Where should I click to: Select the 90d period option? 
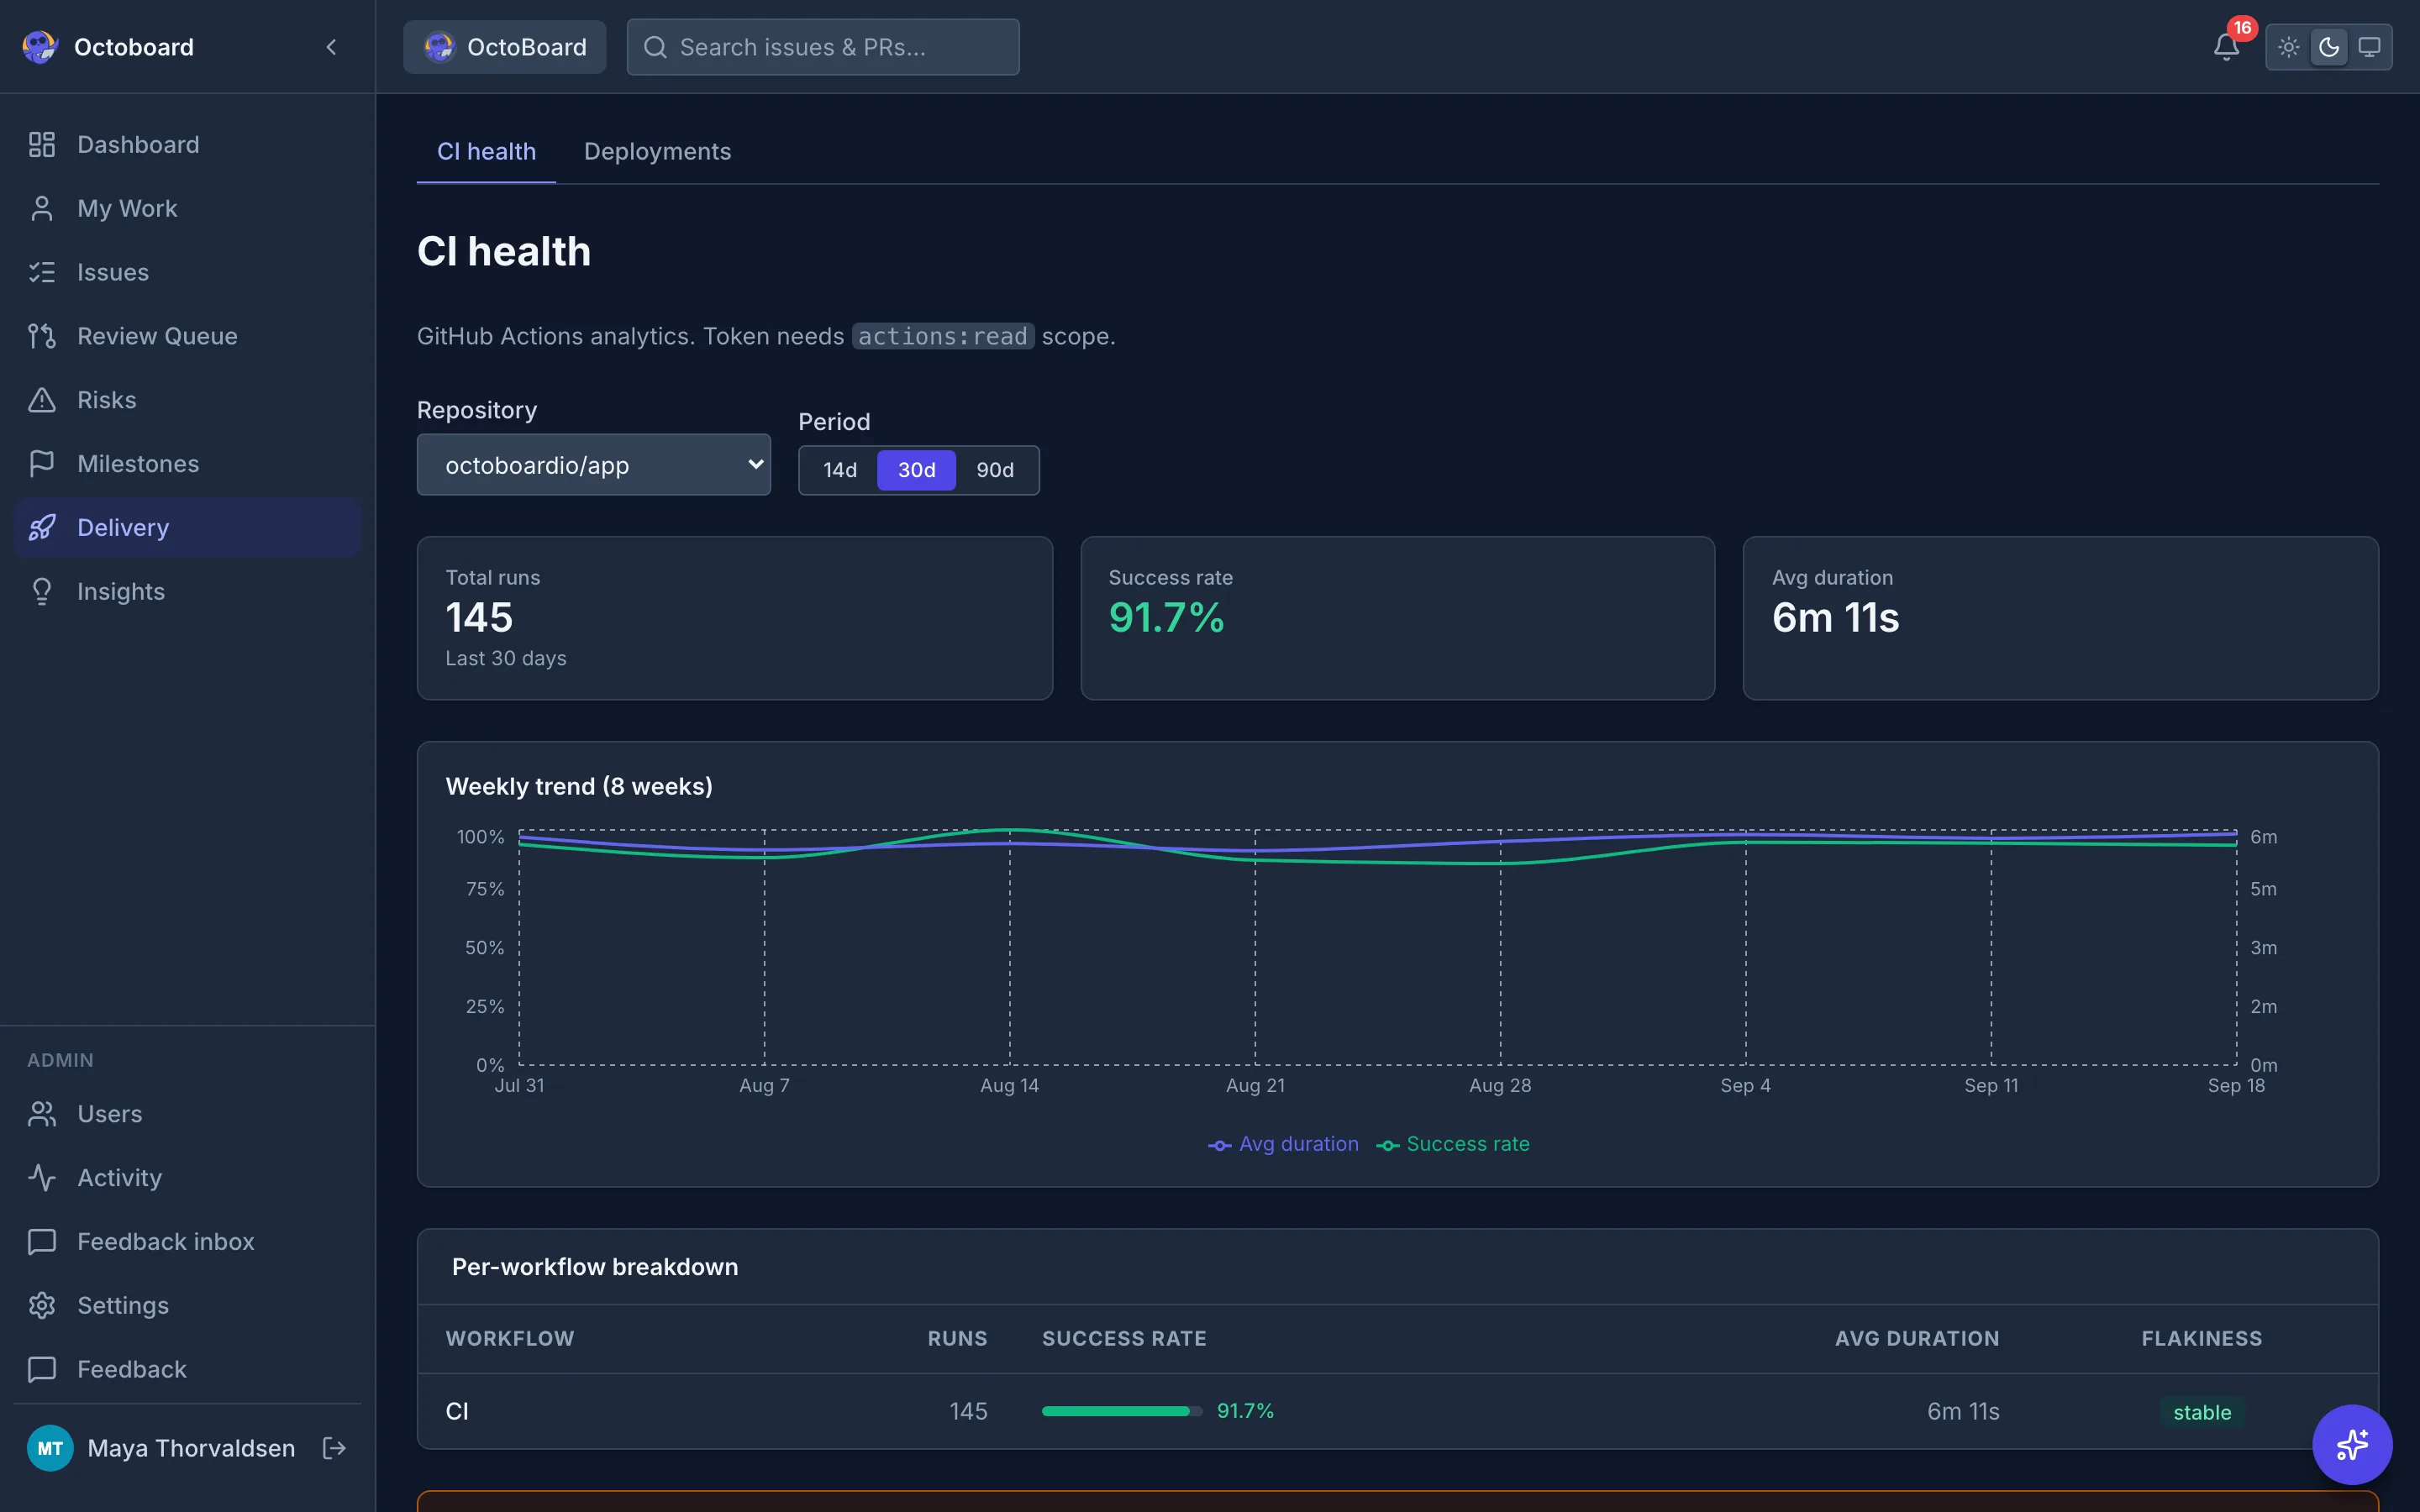tap(995, 470)
